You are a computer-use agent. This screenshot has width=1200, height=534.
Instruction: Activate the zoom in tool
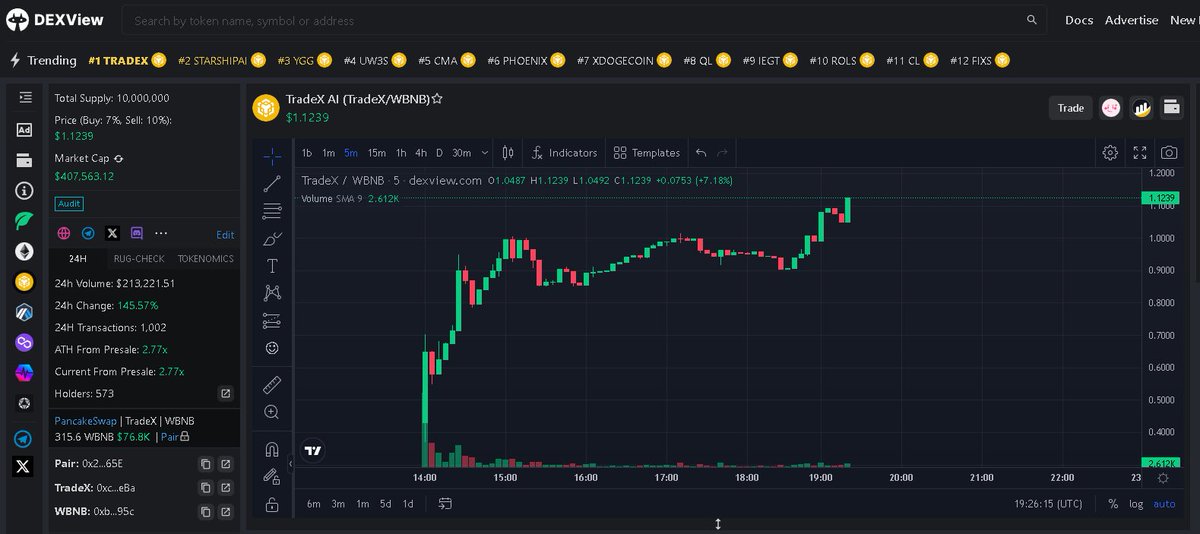(x=272, y=412)
